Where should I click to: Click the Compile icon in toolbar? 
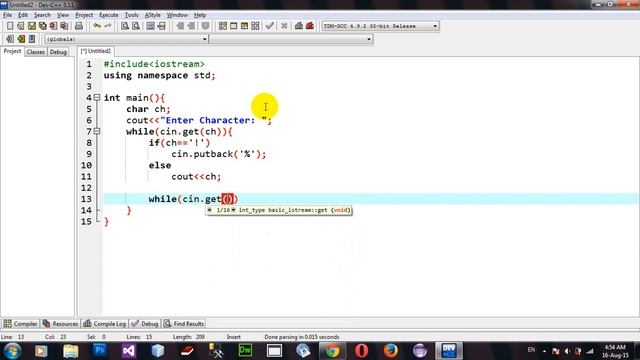[222, 26]
